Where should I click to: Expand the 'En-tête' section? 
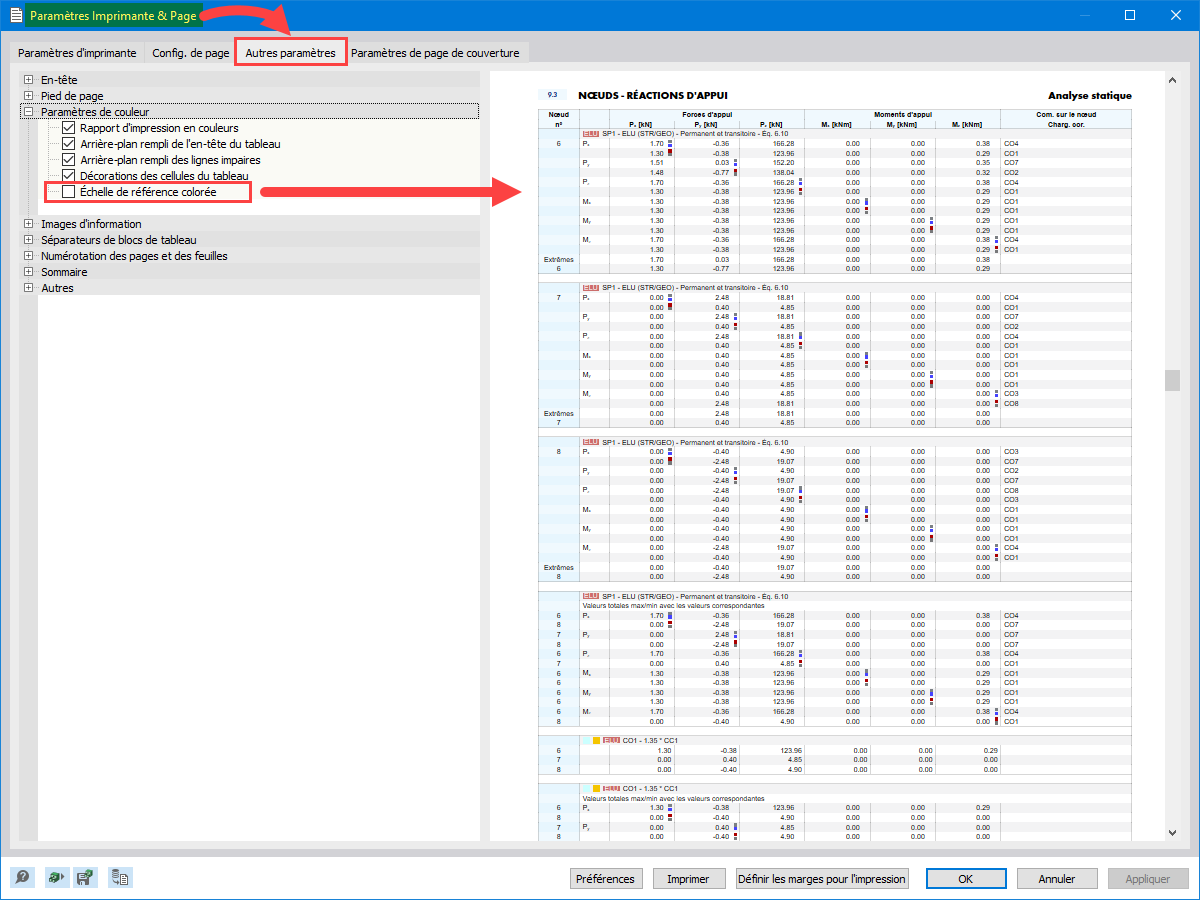click(29, 80)
